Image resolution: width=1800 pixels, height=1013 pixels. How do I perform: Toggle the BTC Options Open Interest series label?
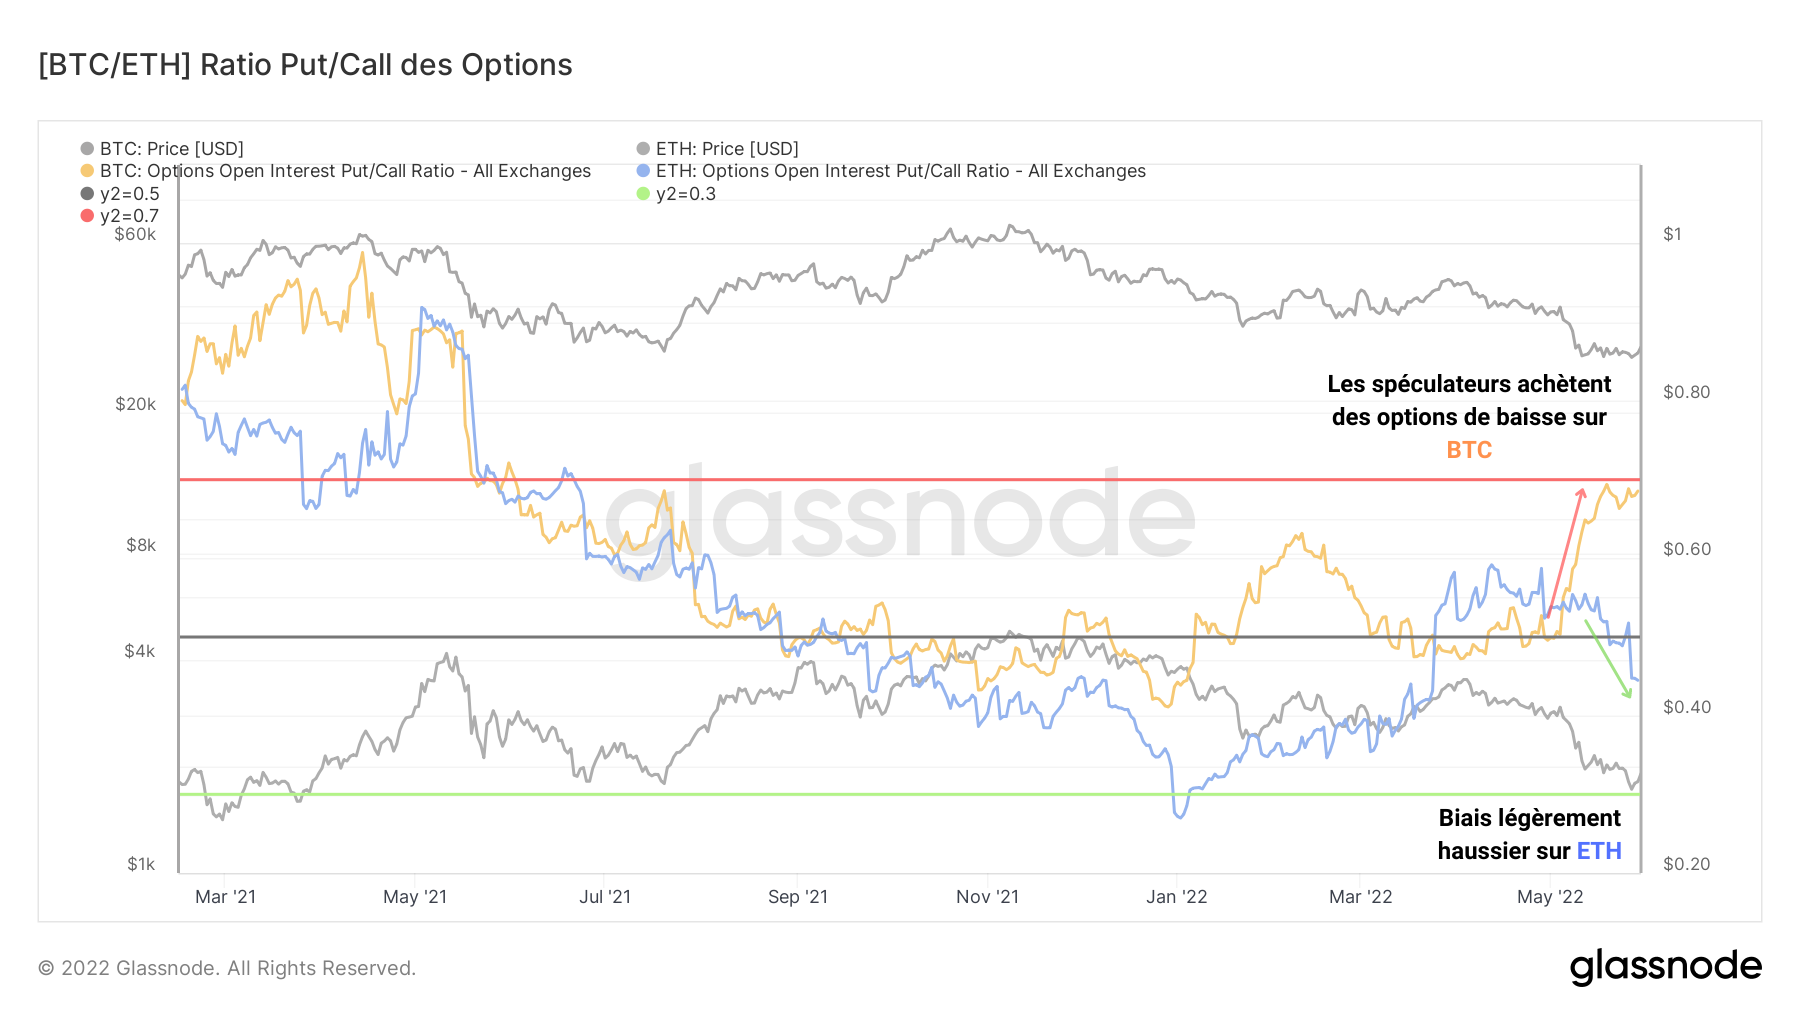pyautogui.click(x=345, y=171)
